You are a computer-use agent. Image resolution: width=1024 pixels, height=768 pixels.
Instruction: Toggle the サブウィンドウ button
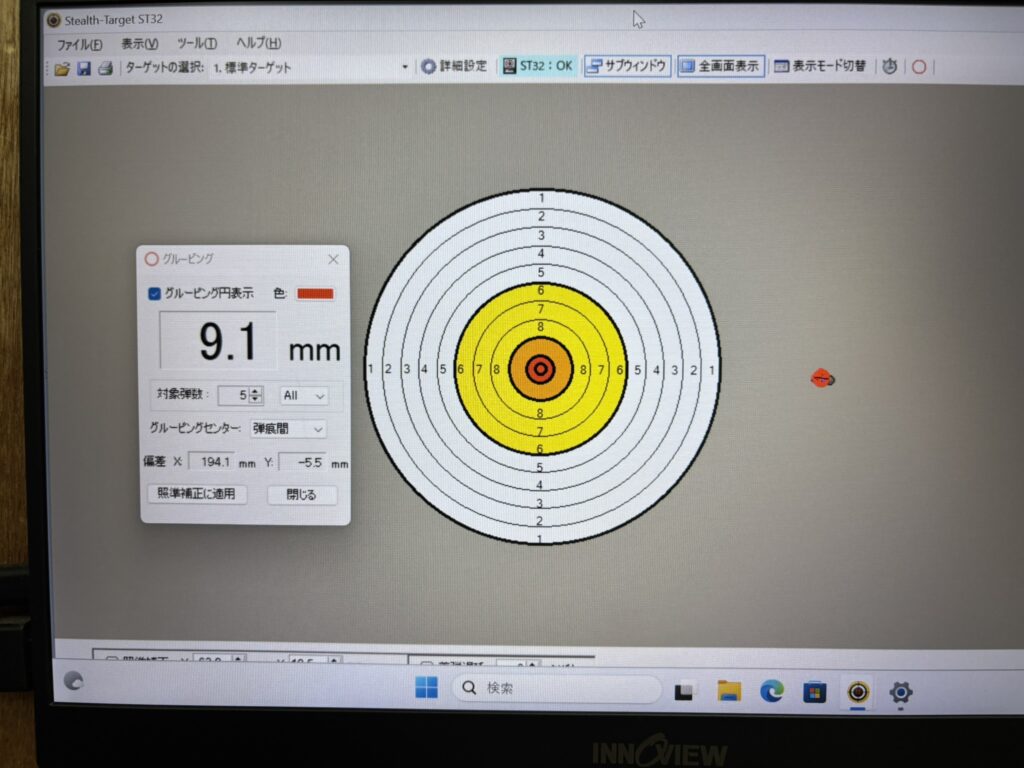coord(627,66)
